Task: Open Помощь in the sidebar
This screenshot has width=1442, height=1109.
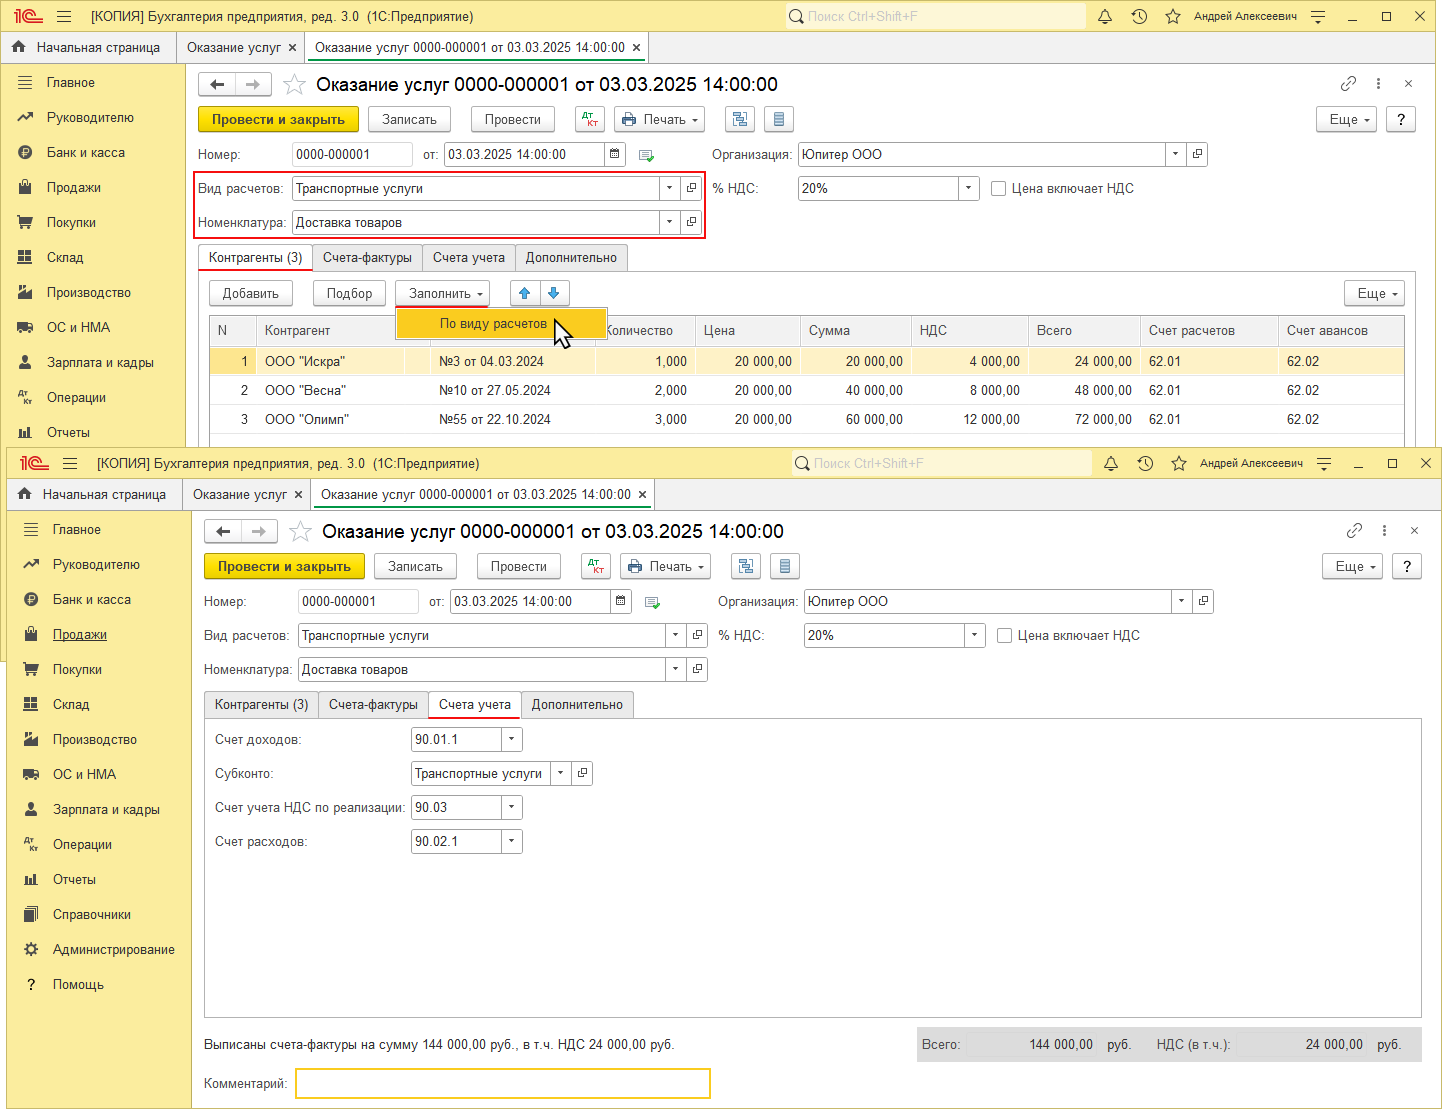Action: coord(78,984)
